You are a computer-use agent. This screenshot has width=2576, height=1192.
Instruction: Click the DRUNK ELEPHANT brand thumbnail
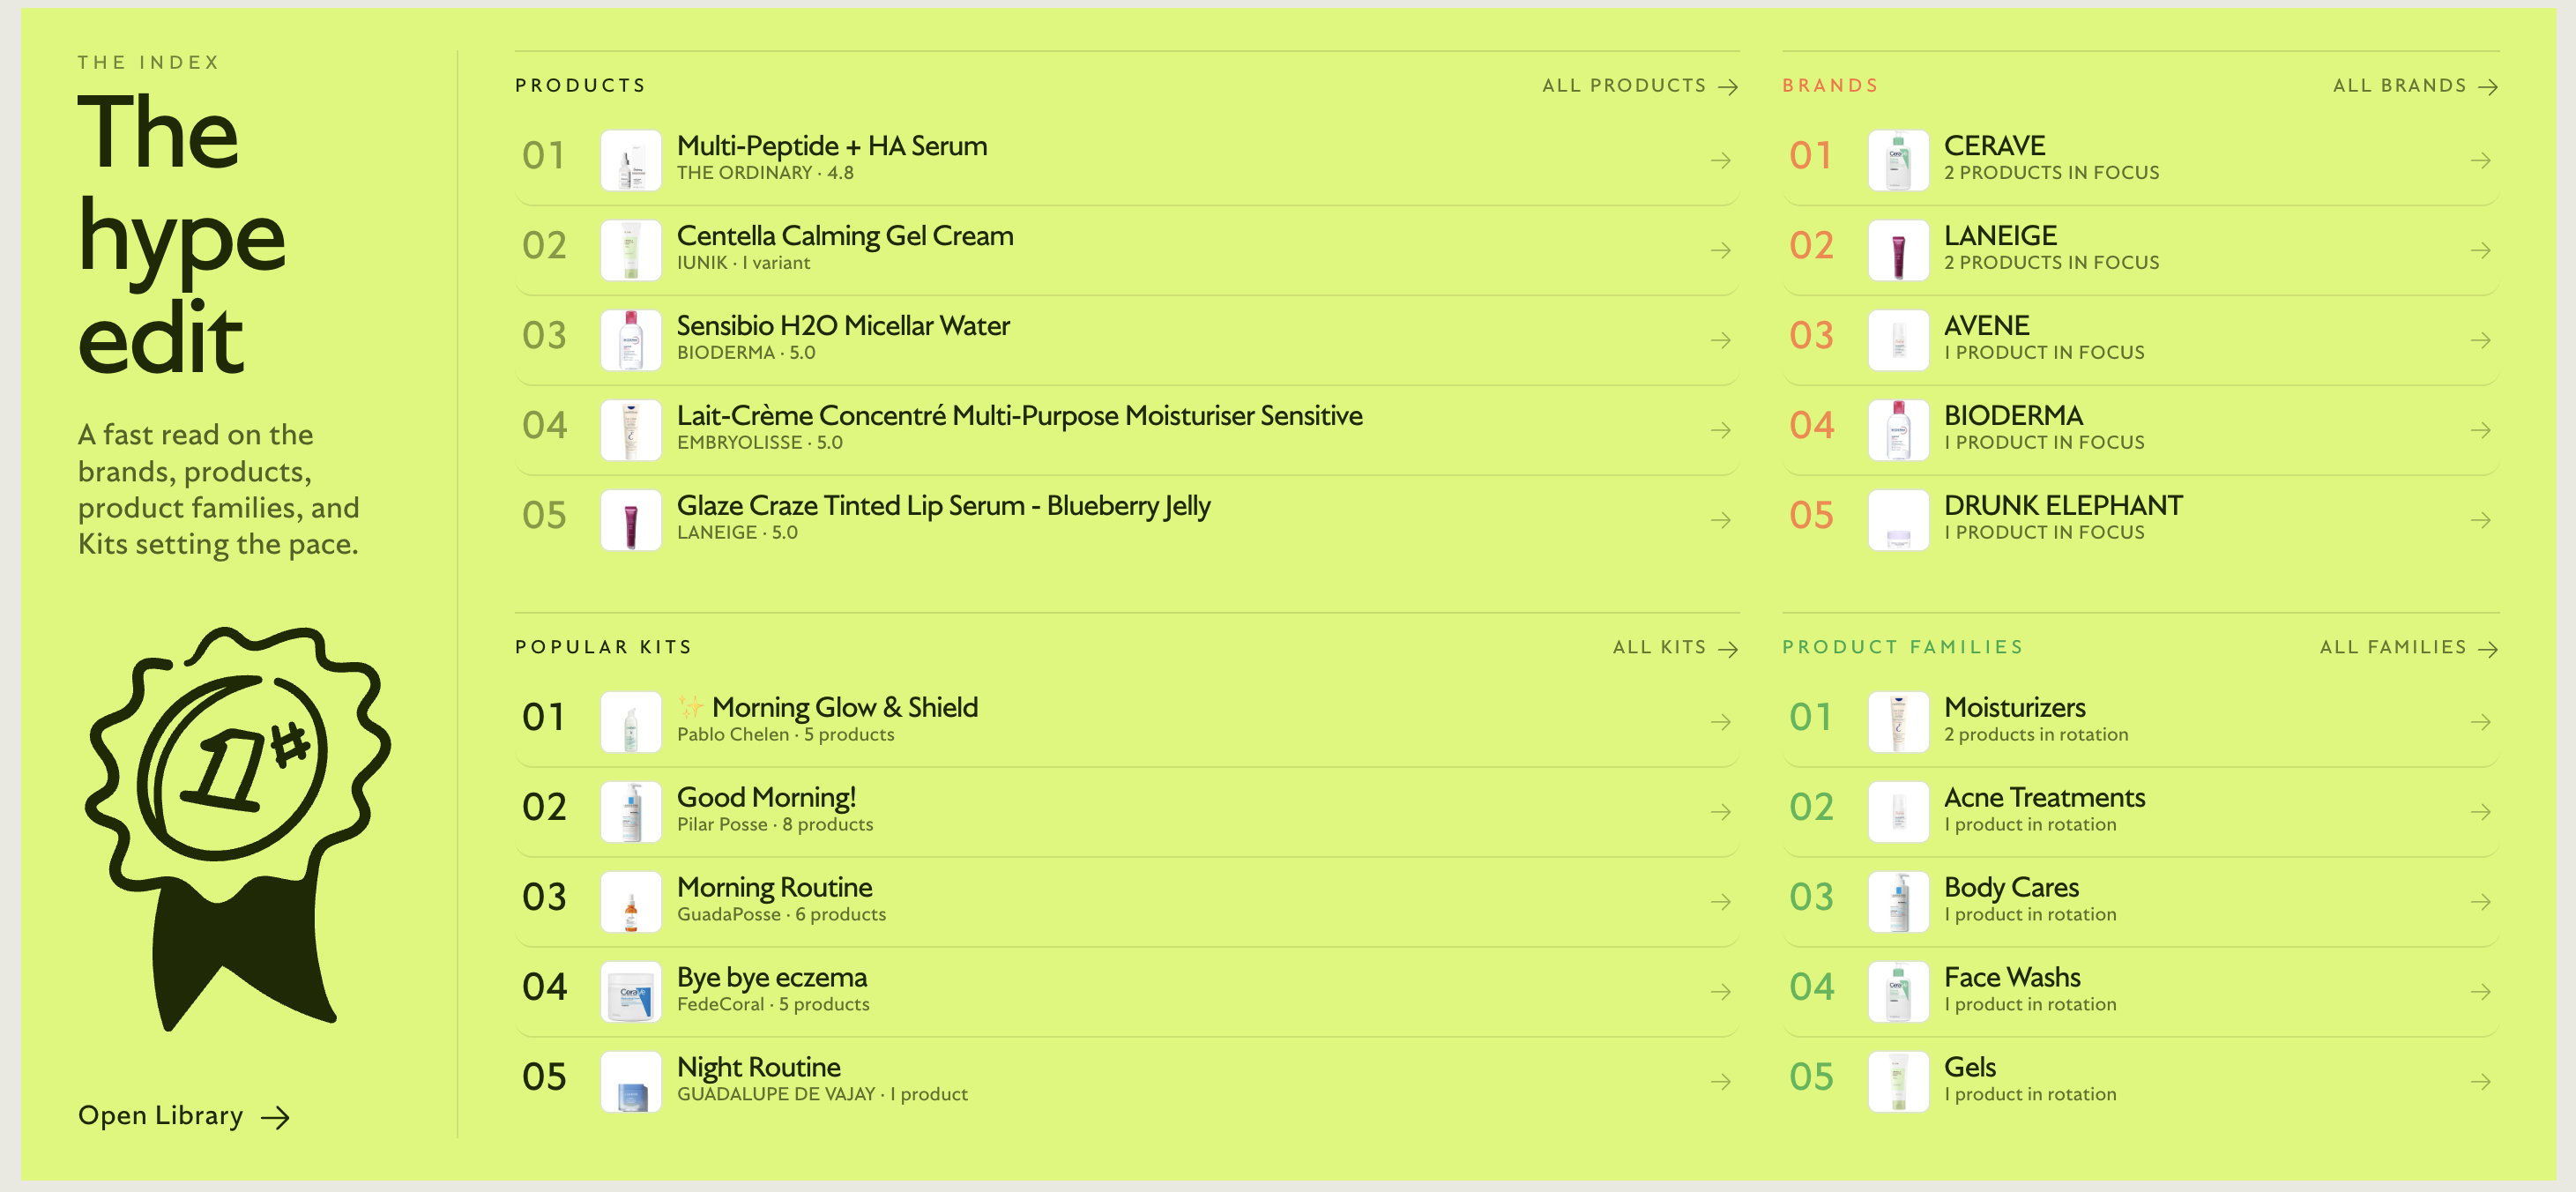point(1898,520)
